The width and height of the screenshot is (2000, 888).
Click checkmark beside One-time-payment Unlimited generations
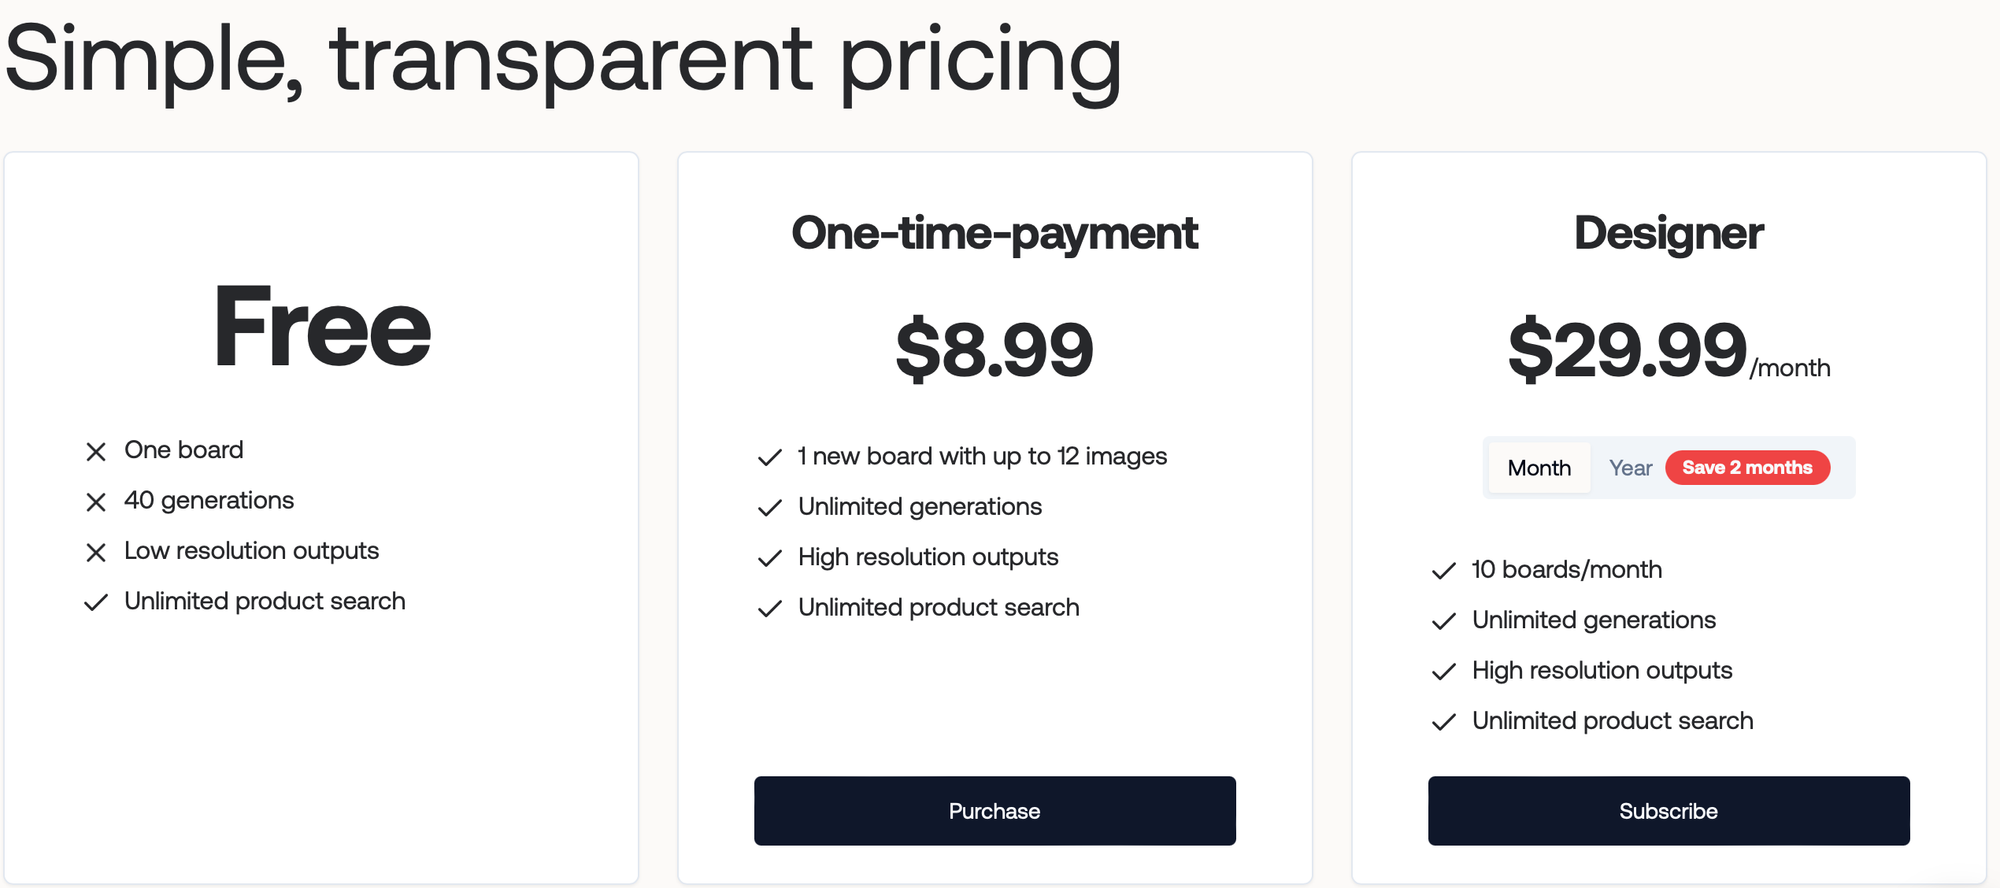769,508
